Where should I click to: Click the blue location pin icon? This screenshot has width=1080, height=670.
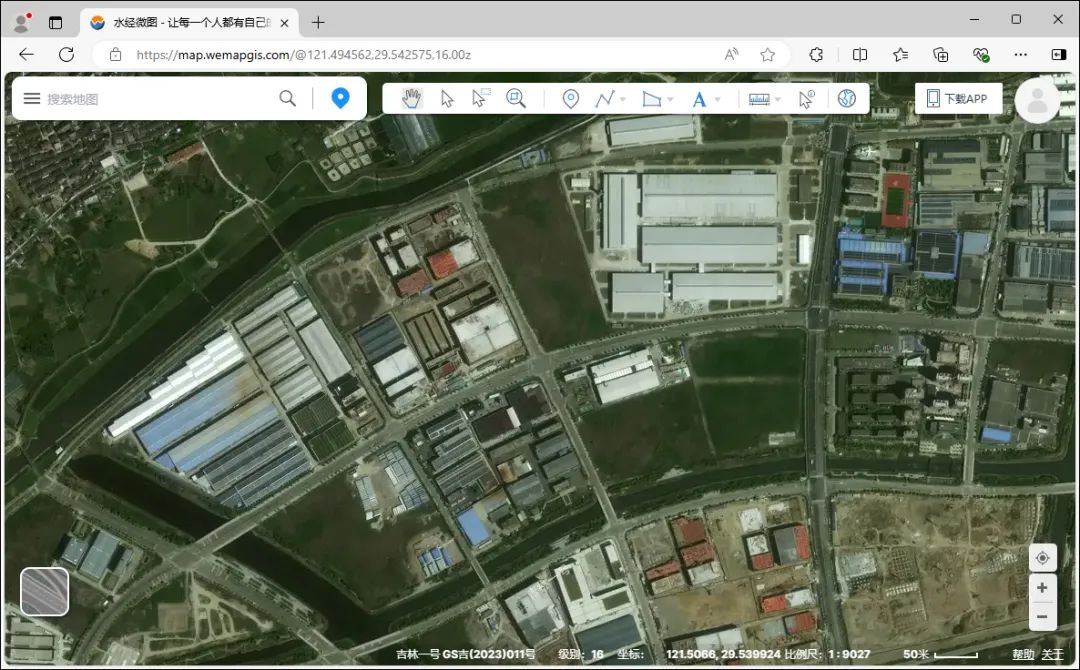click(340, 98)
